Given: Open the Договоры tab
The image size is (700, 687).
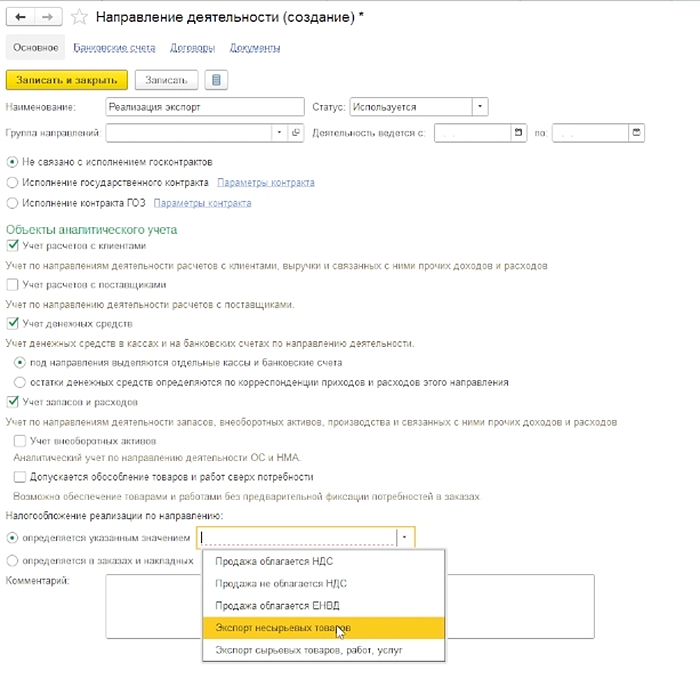Looking at the screenshot, I should [192, 48].
